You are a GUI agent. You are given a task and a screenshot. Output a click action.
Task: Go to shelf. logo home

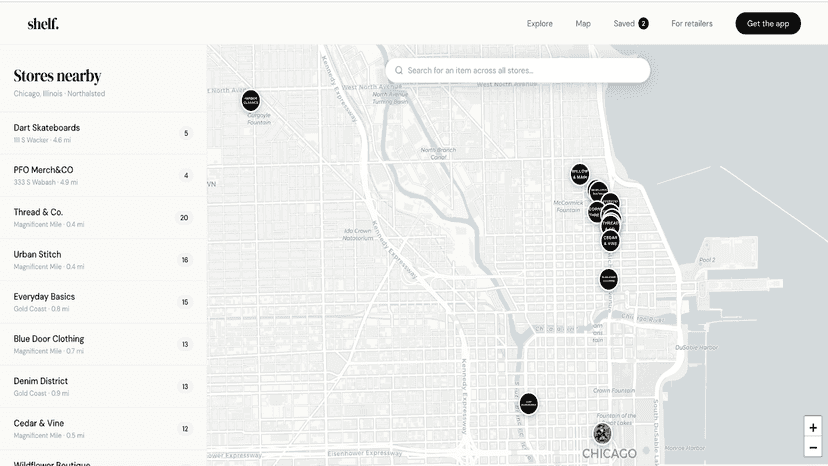click(x=43, y=24)
